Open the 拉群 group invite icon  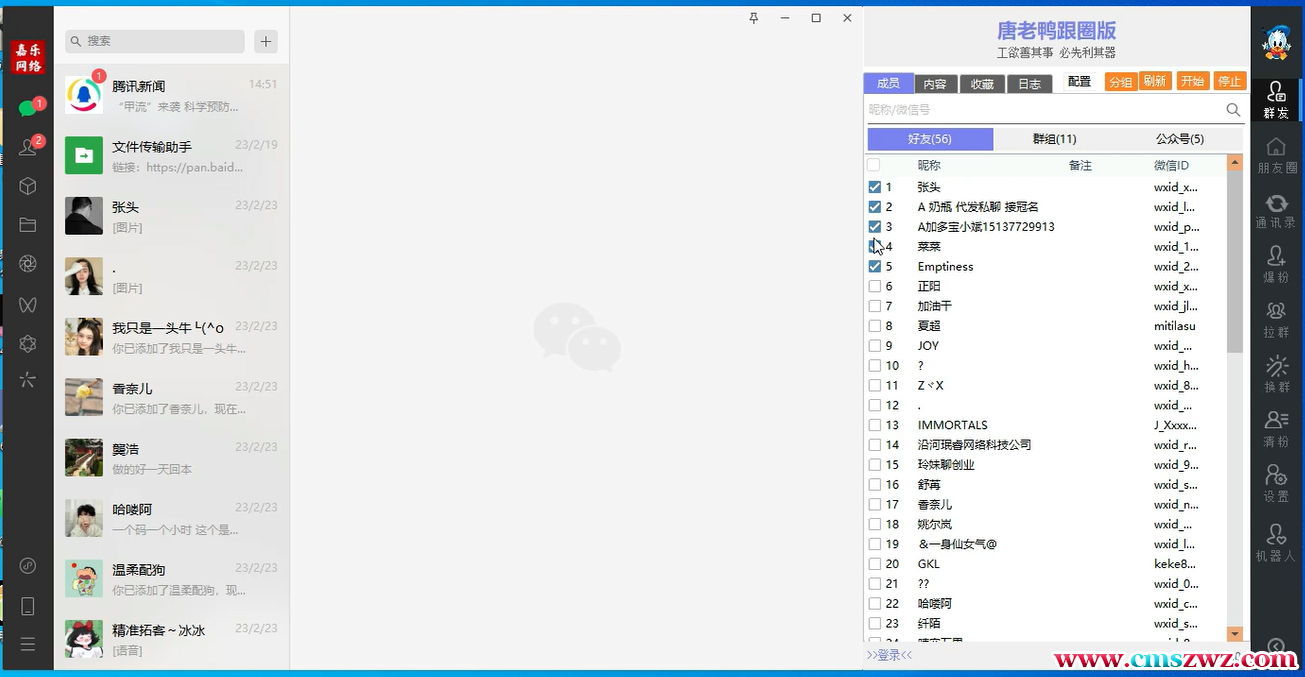[x=1276, y=319]
